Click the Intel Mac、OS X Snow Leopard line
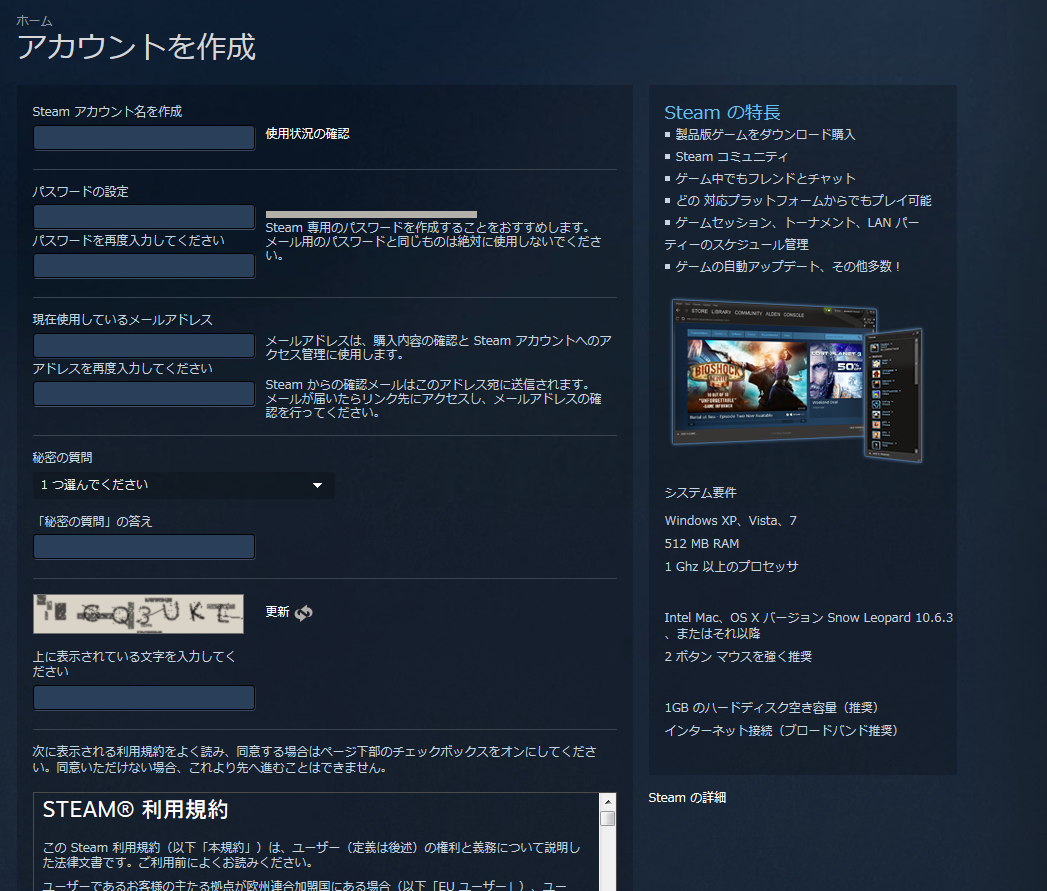 point(809,625)
